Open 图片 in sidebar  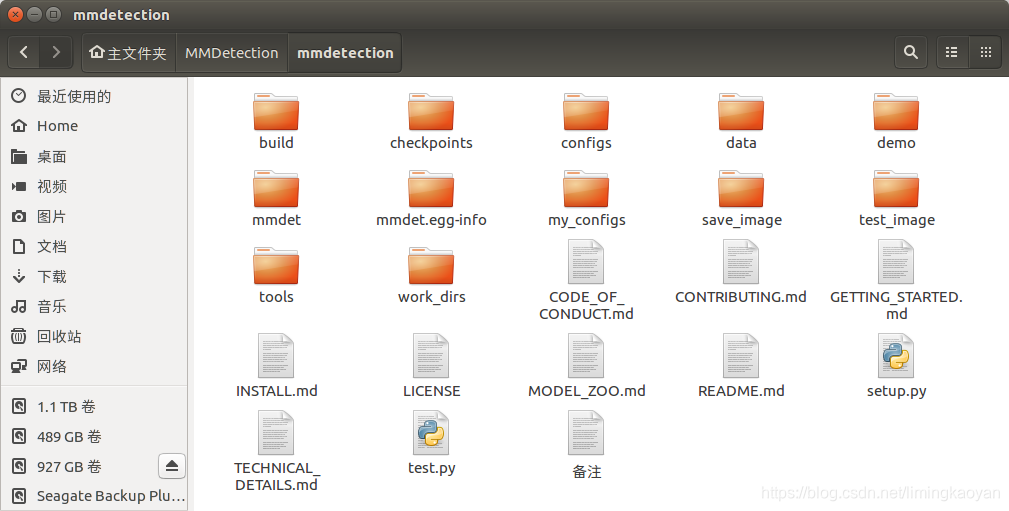coord(94,216)
